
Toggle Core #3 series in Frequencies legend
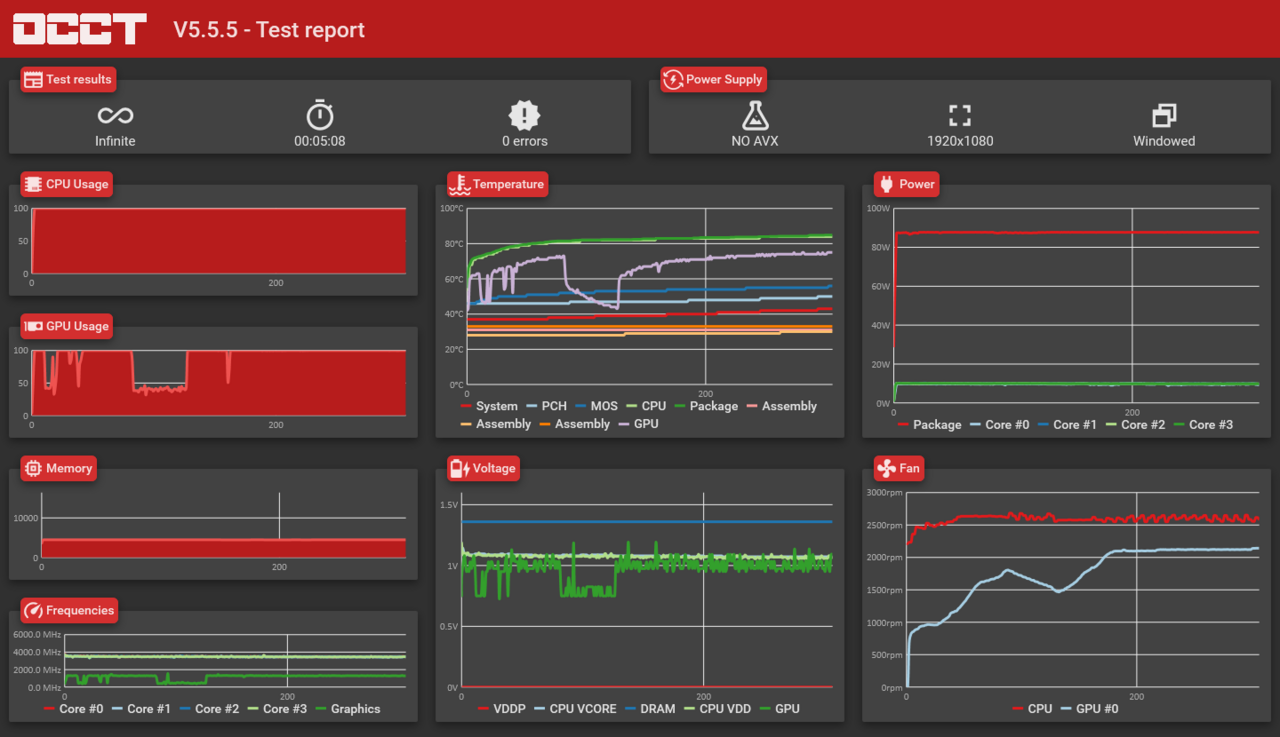coord(277,708)
